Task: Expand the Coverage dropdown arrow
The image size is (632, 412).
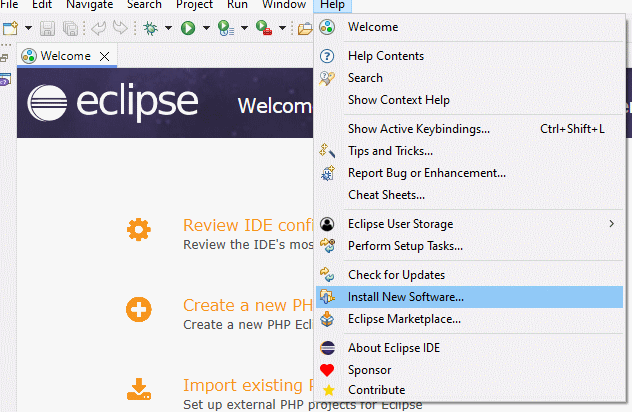Action: 244,28
